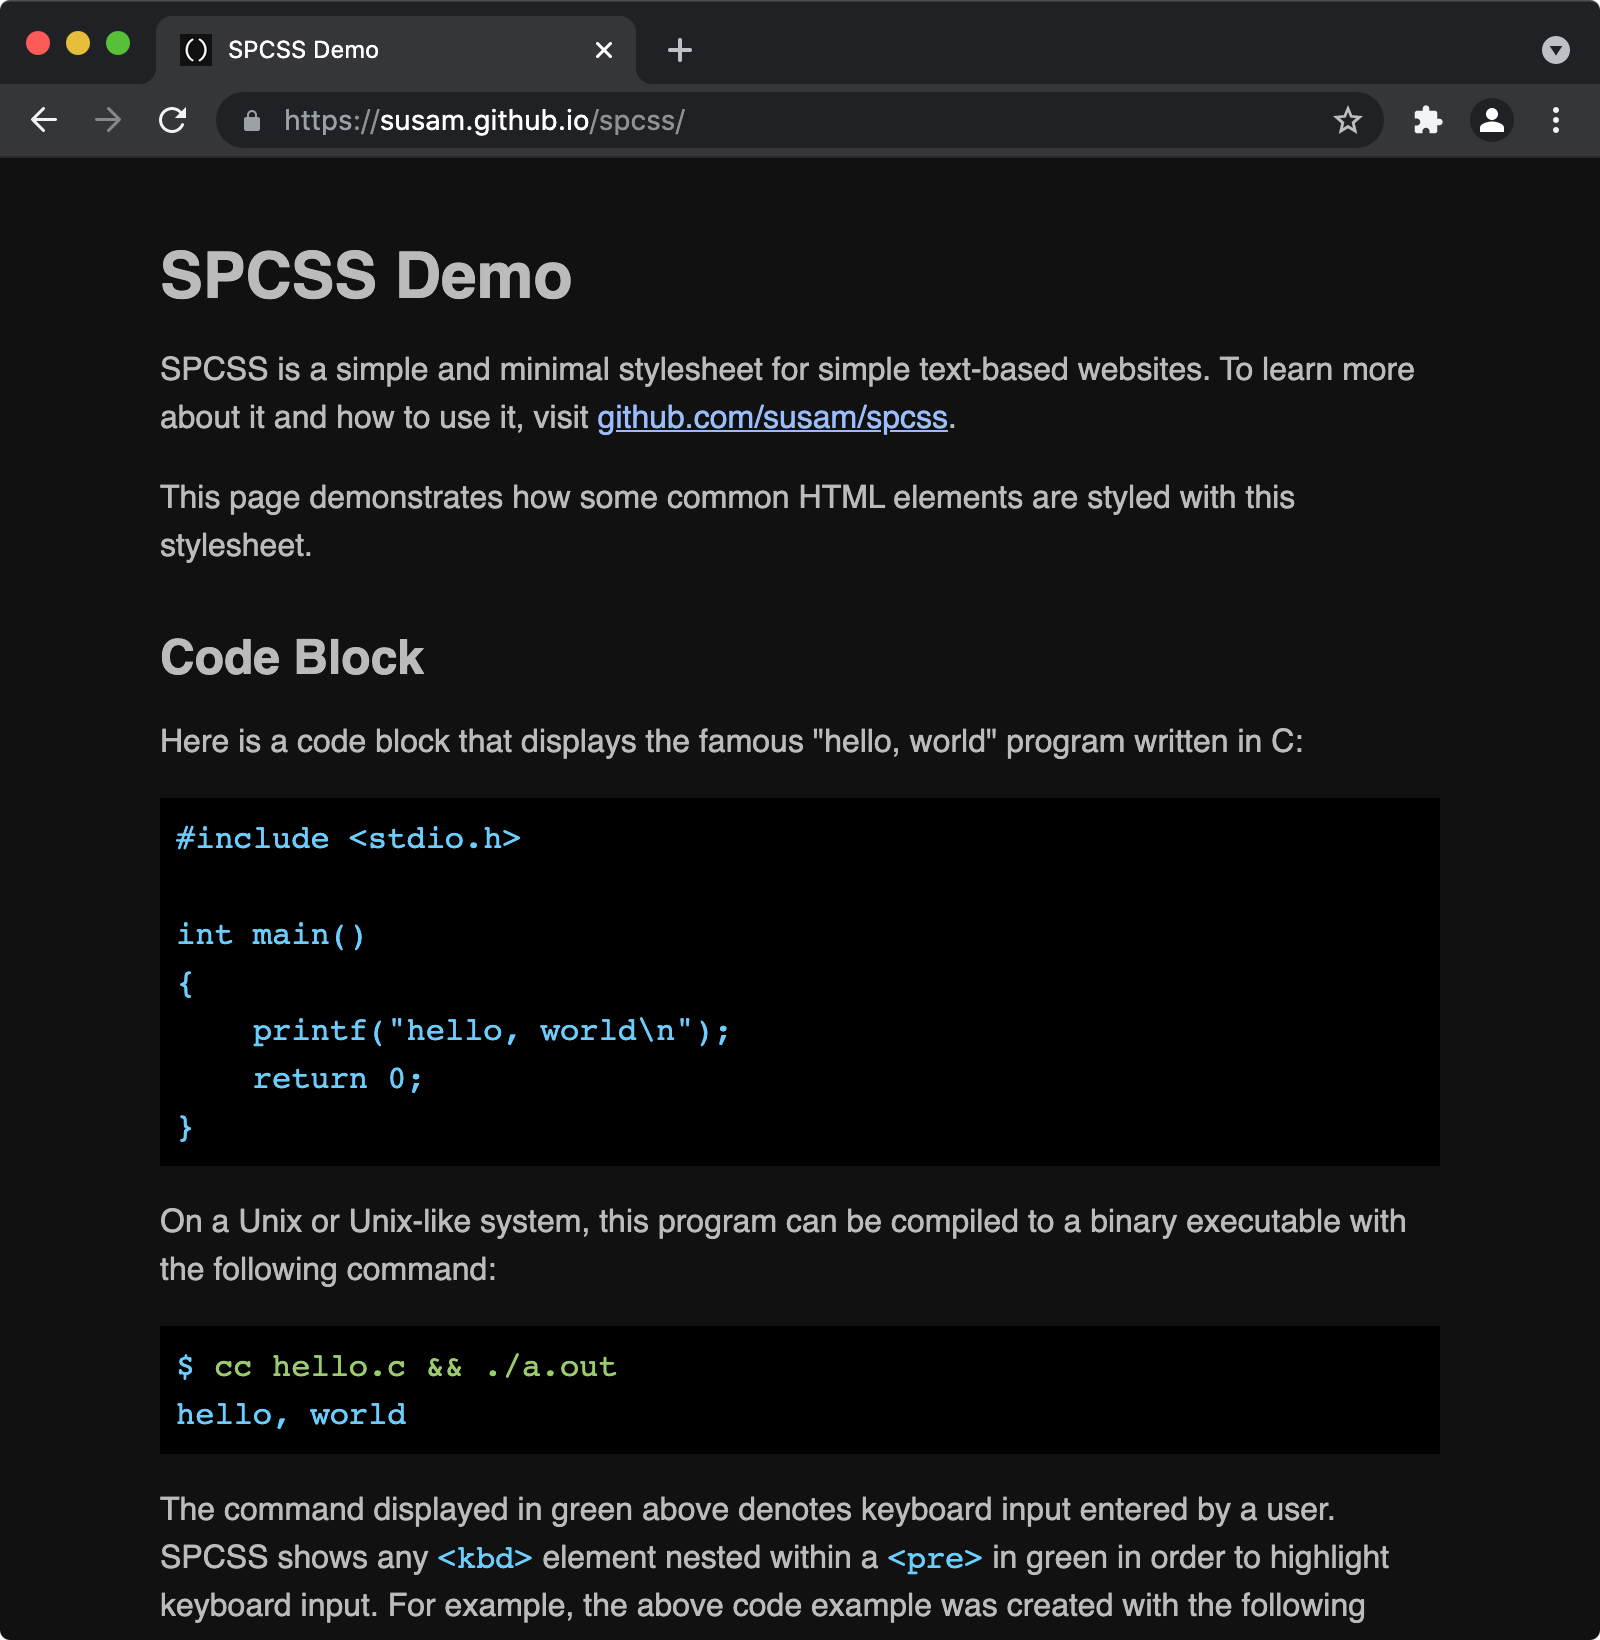
Task: Click the red close window button
Action: point(38,44)
